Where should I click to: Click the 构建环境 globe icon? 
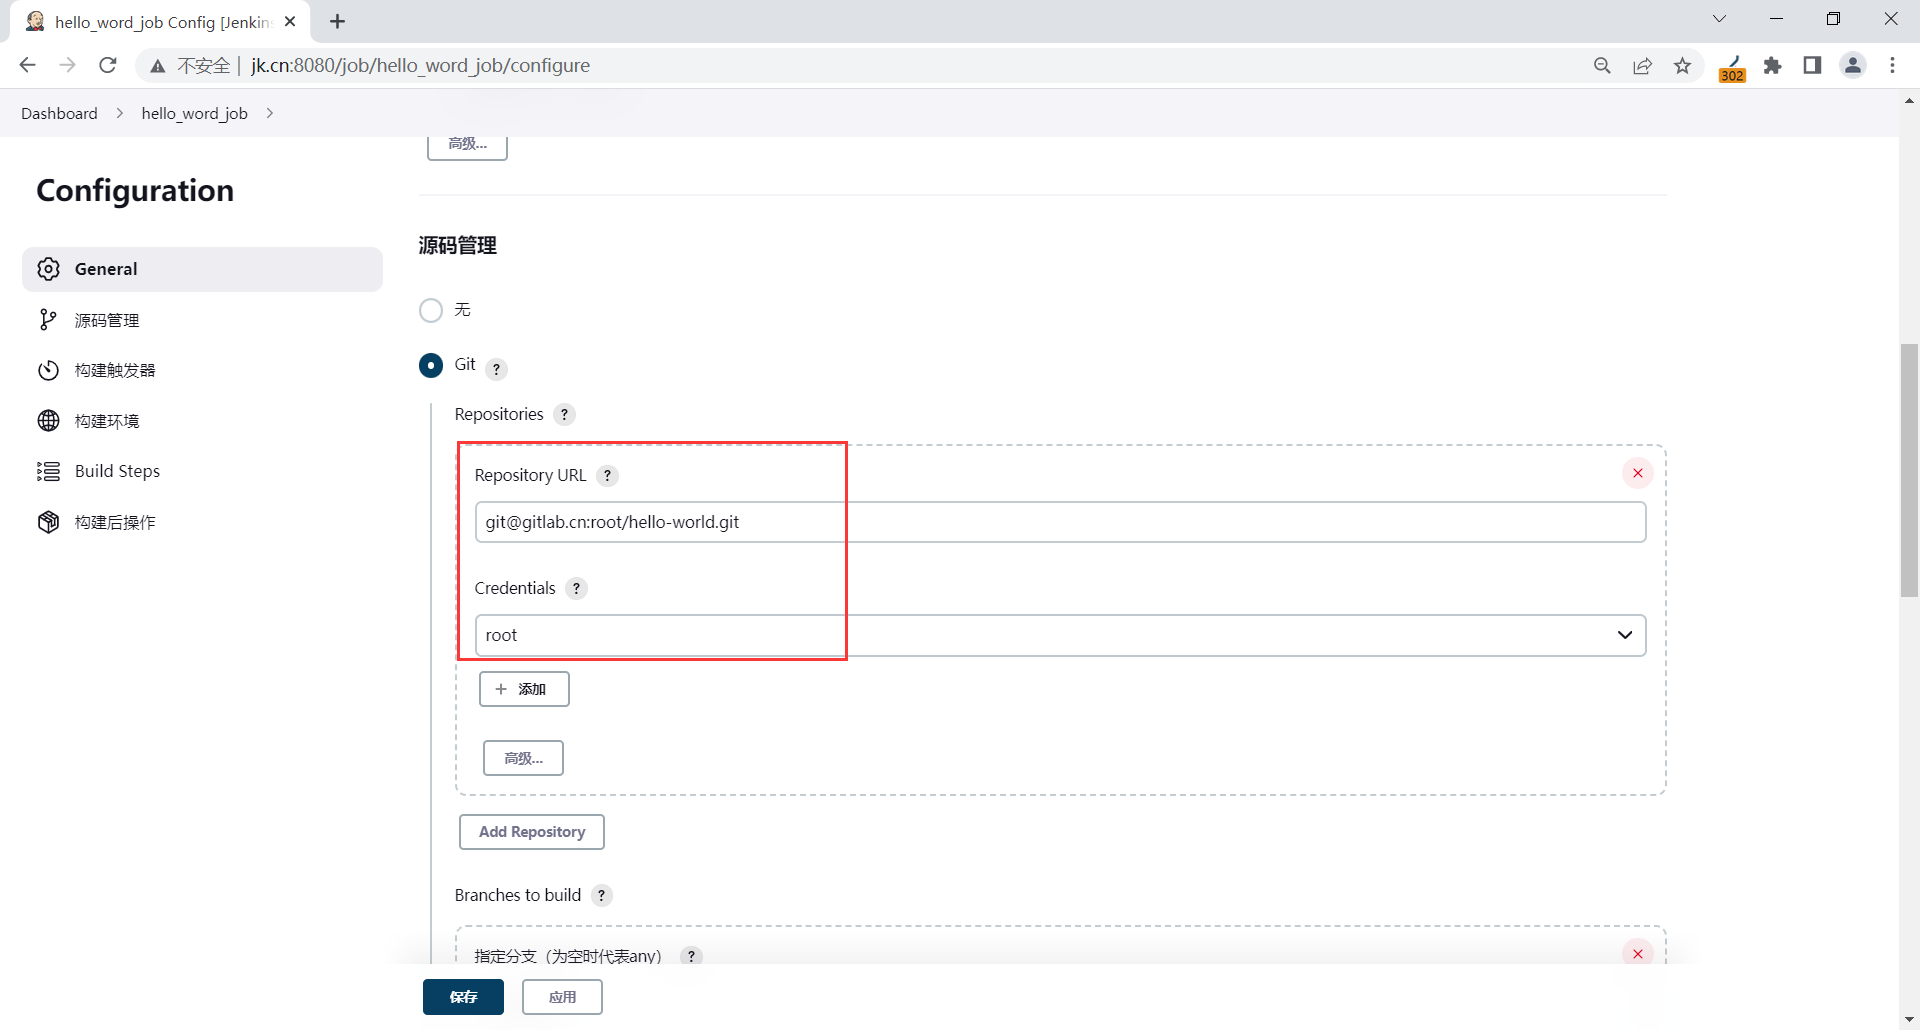pyautogui.click(x=48, y=421)
